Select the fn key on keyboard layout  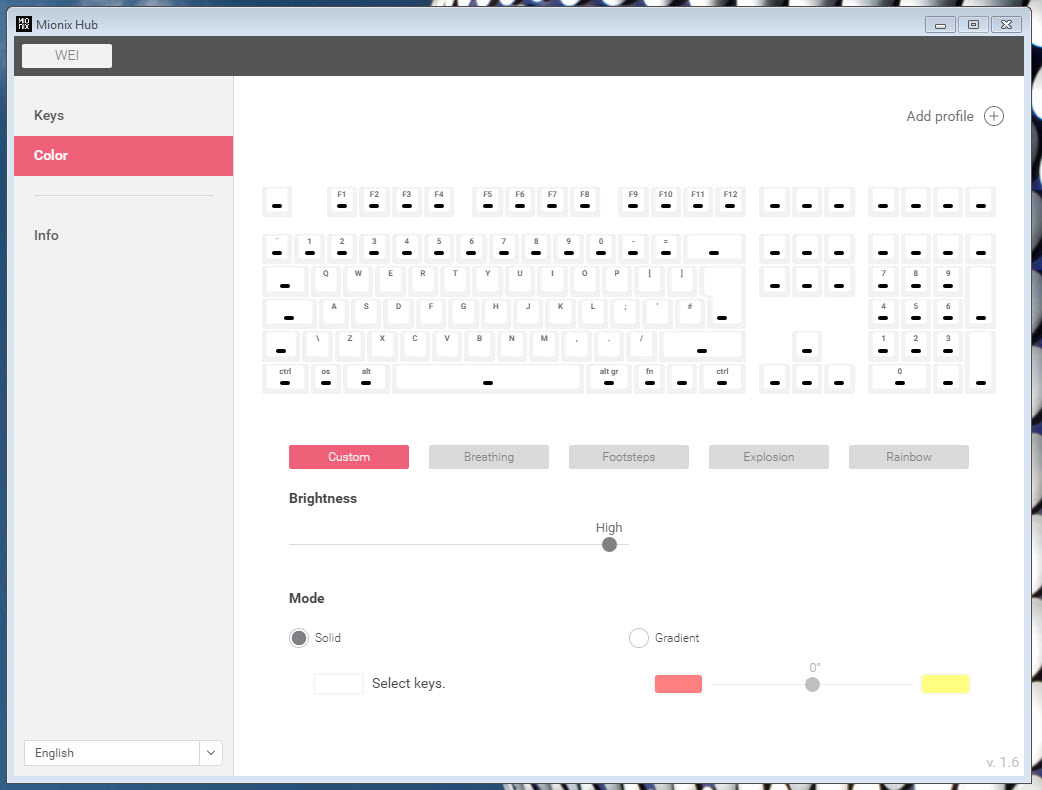click(650, 378)
